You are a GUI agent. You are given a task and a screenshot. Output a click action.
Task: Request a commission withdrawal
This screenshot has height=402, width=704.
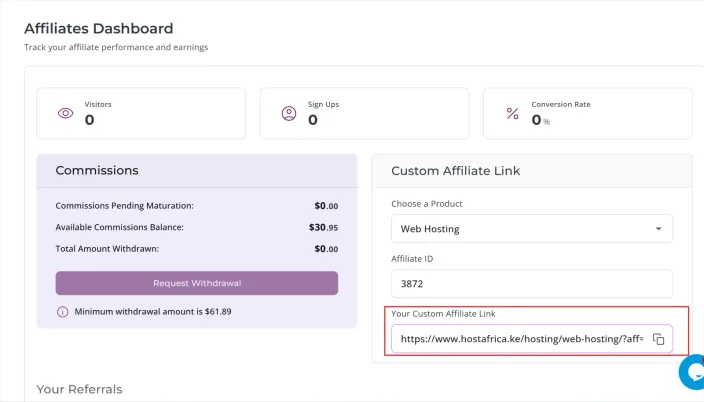(x=197, y=283)
